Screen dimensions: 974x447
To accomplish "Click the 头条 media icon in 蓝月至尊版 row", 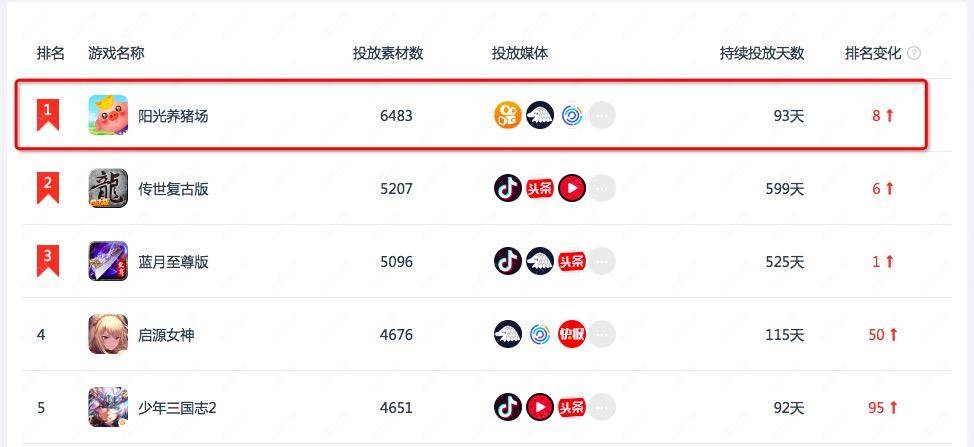I will [572, 261].
